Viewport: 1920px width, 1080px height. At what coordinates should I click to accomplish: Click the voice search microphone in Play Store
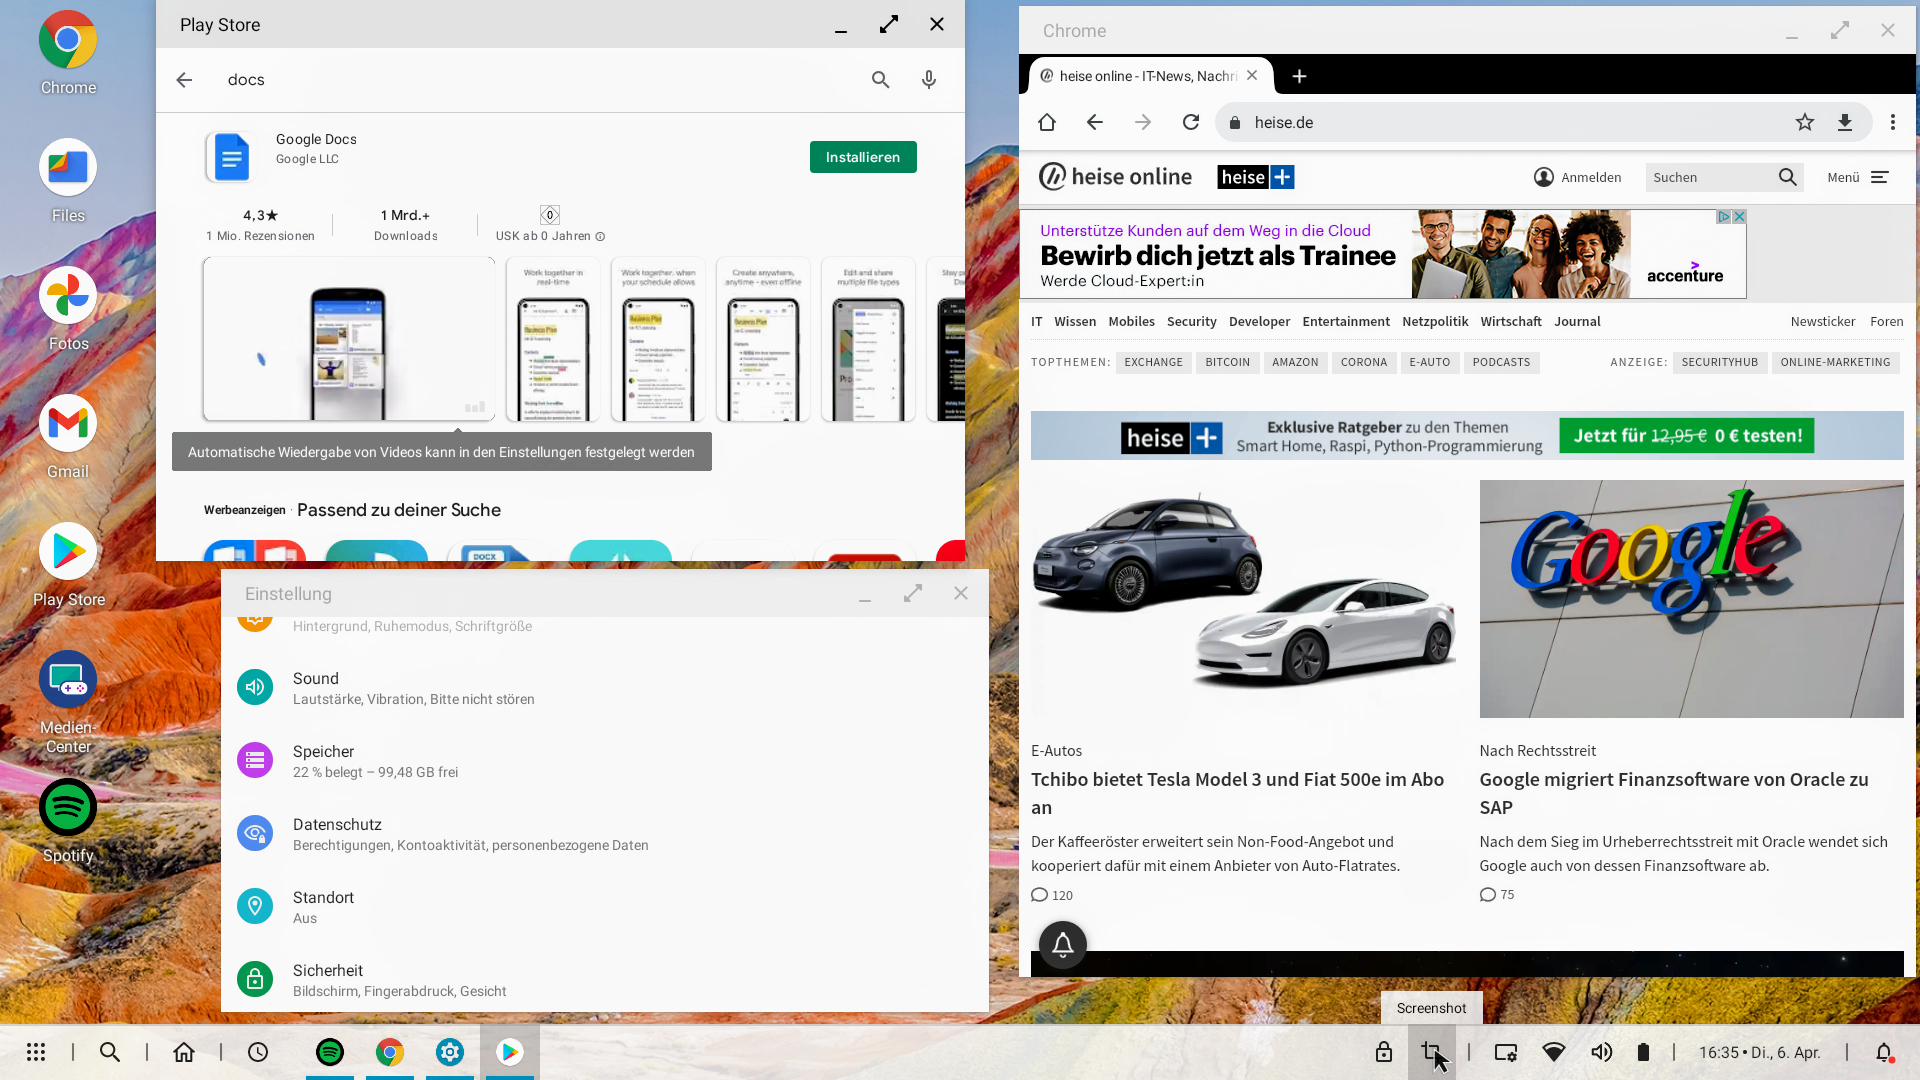click(x=929, y=80)
